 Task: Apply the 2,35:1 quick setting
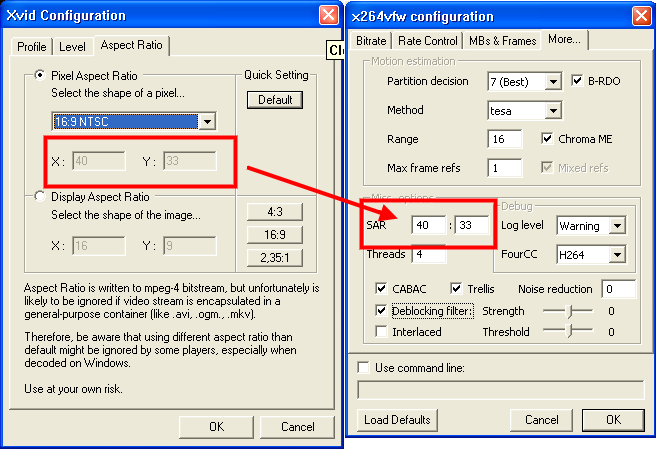pos(275,258)
